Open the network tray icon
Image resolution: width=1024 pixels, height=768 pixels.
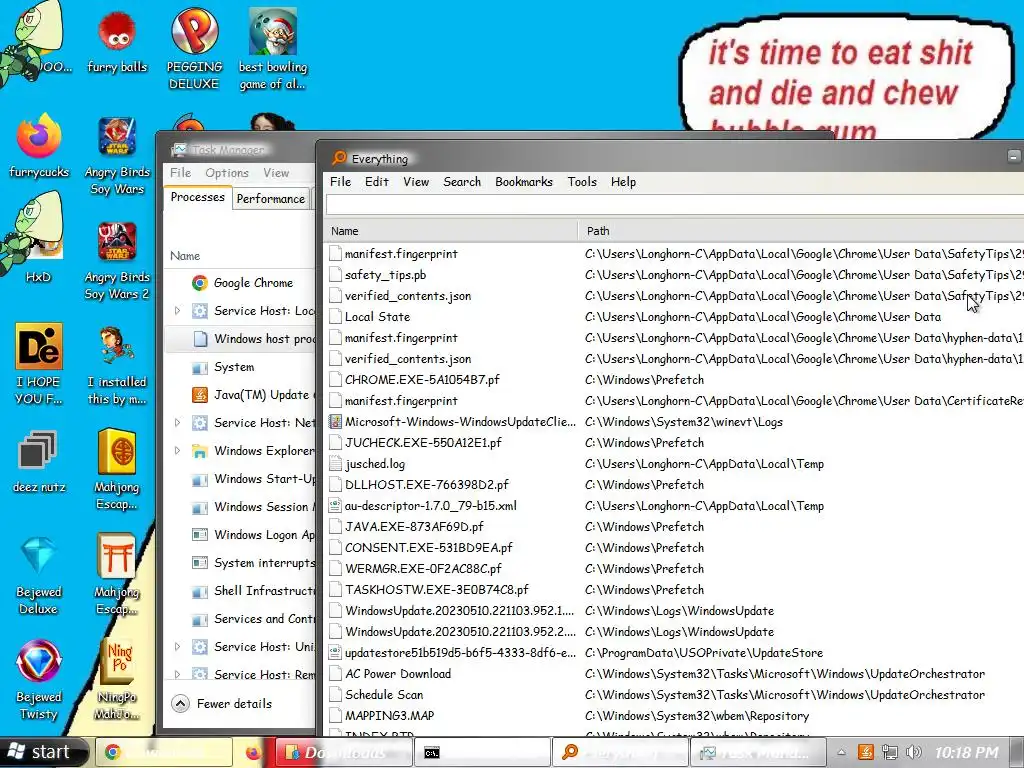(x=889, y=752)
